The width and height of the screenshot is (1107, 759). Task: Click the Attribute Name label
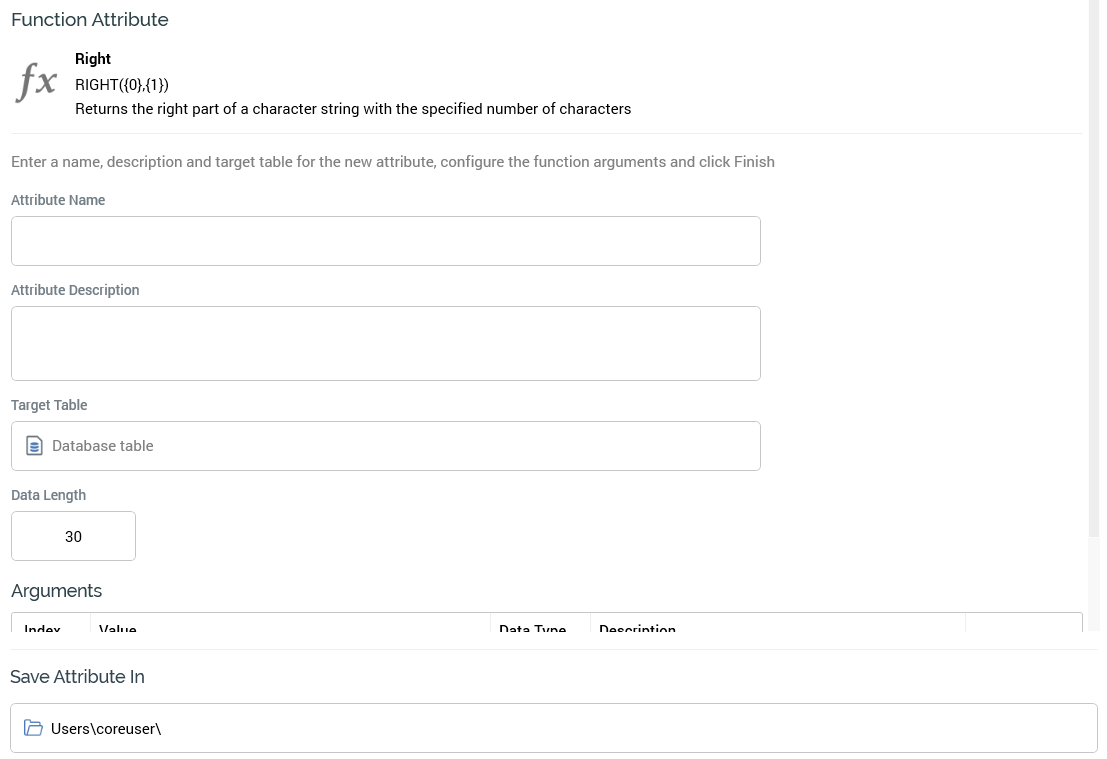58,200
